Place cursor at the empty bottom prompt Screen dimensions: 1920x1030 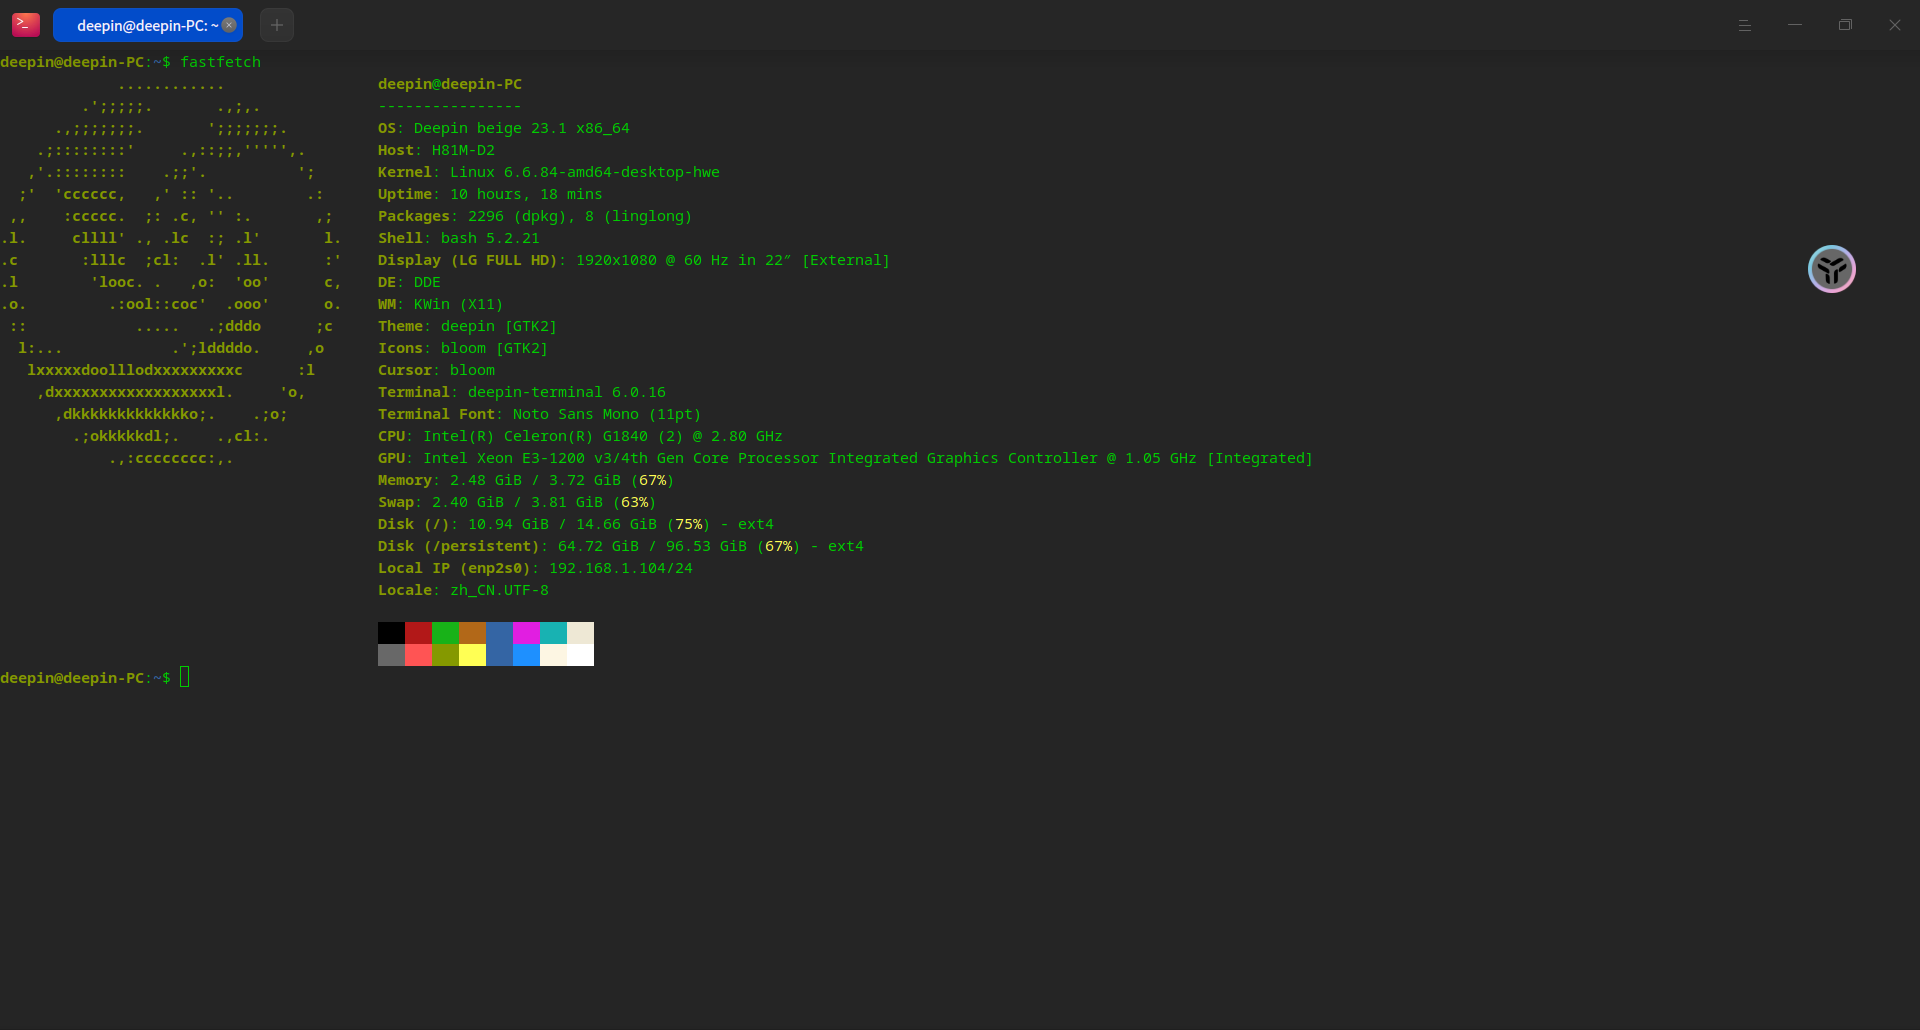pyautogui.click(x=185, y=678)
